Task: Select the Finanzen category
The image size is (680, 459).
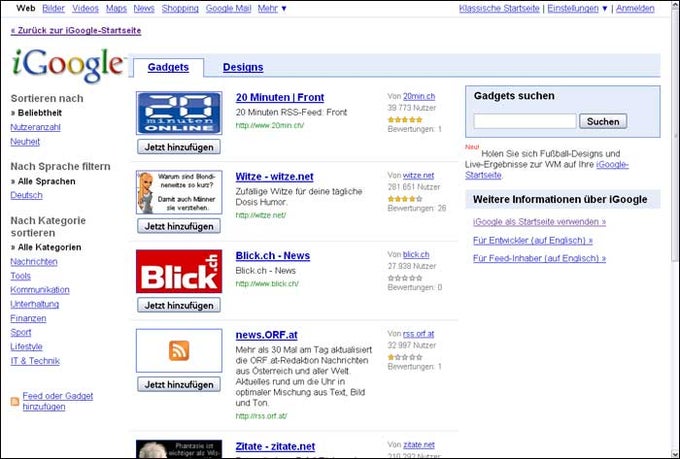Action: 28,318
